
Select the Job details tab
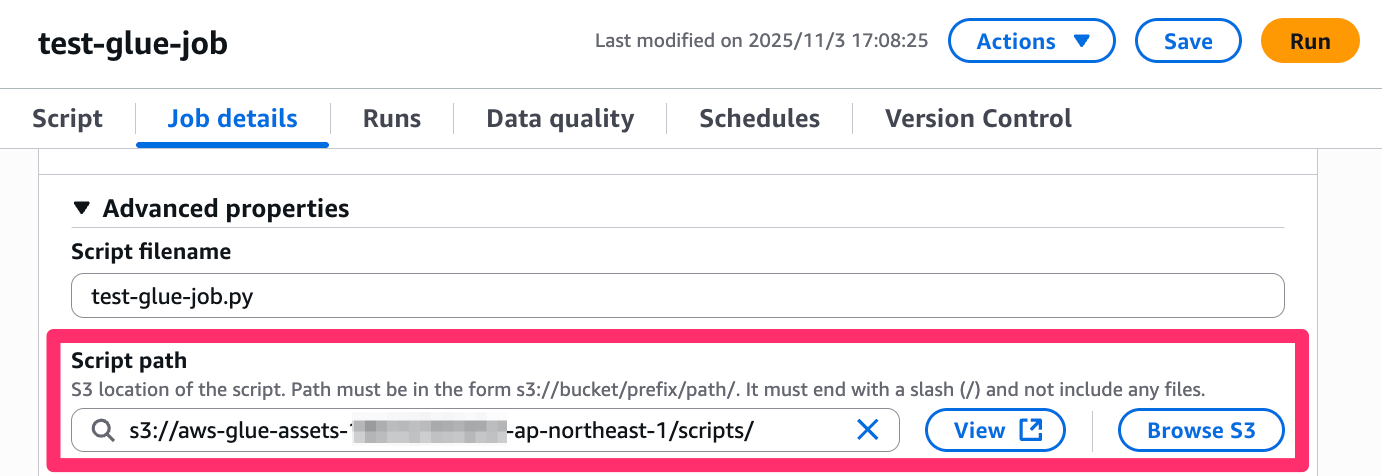(232, 119)
